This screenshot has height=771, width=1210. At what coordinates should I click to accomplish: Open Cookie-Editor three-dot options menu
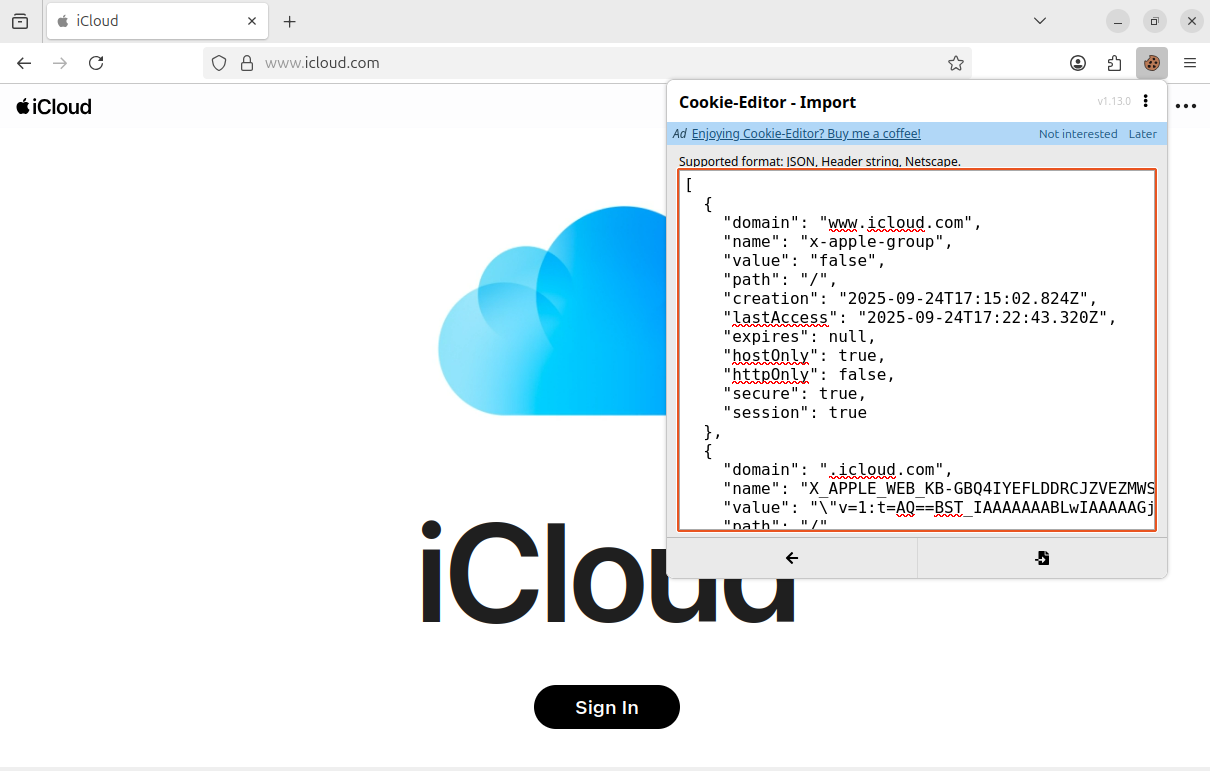[1146, 101]
